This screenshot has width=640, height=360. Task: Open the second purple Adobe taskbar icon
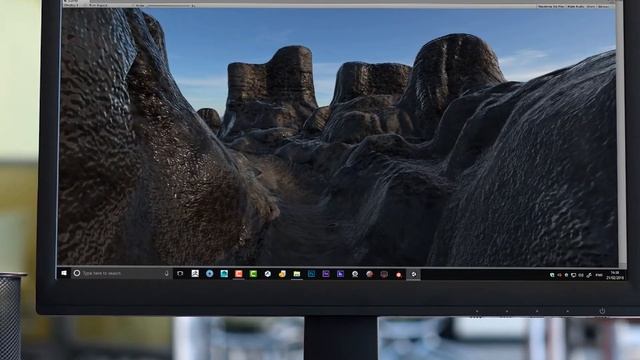[x=340, y=274]
